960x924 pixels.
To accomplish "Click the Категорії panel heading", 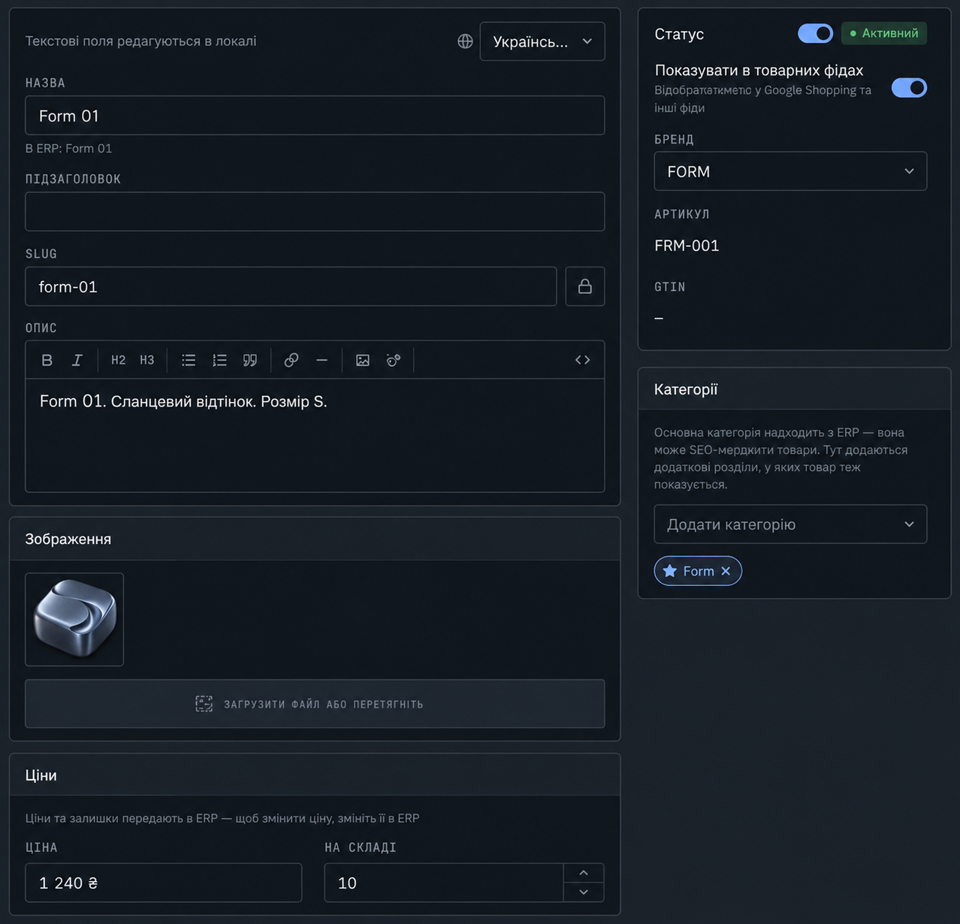I will [x=686, y=389].
